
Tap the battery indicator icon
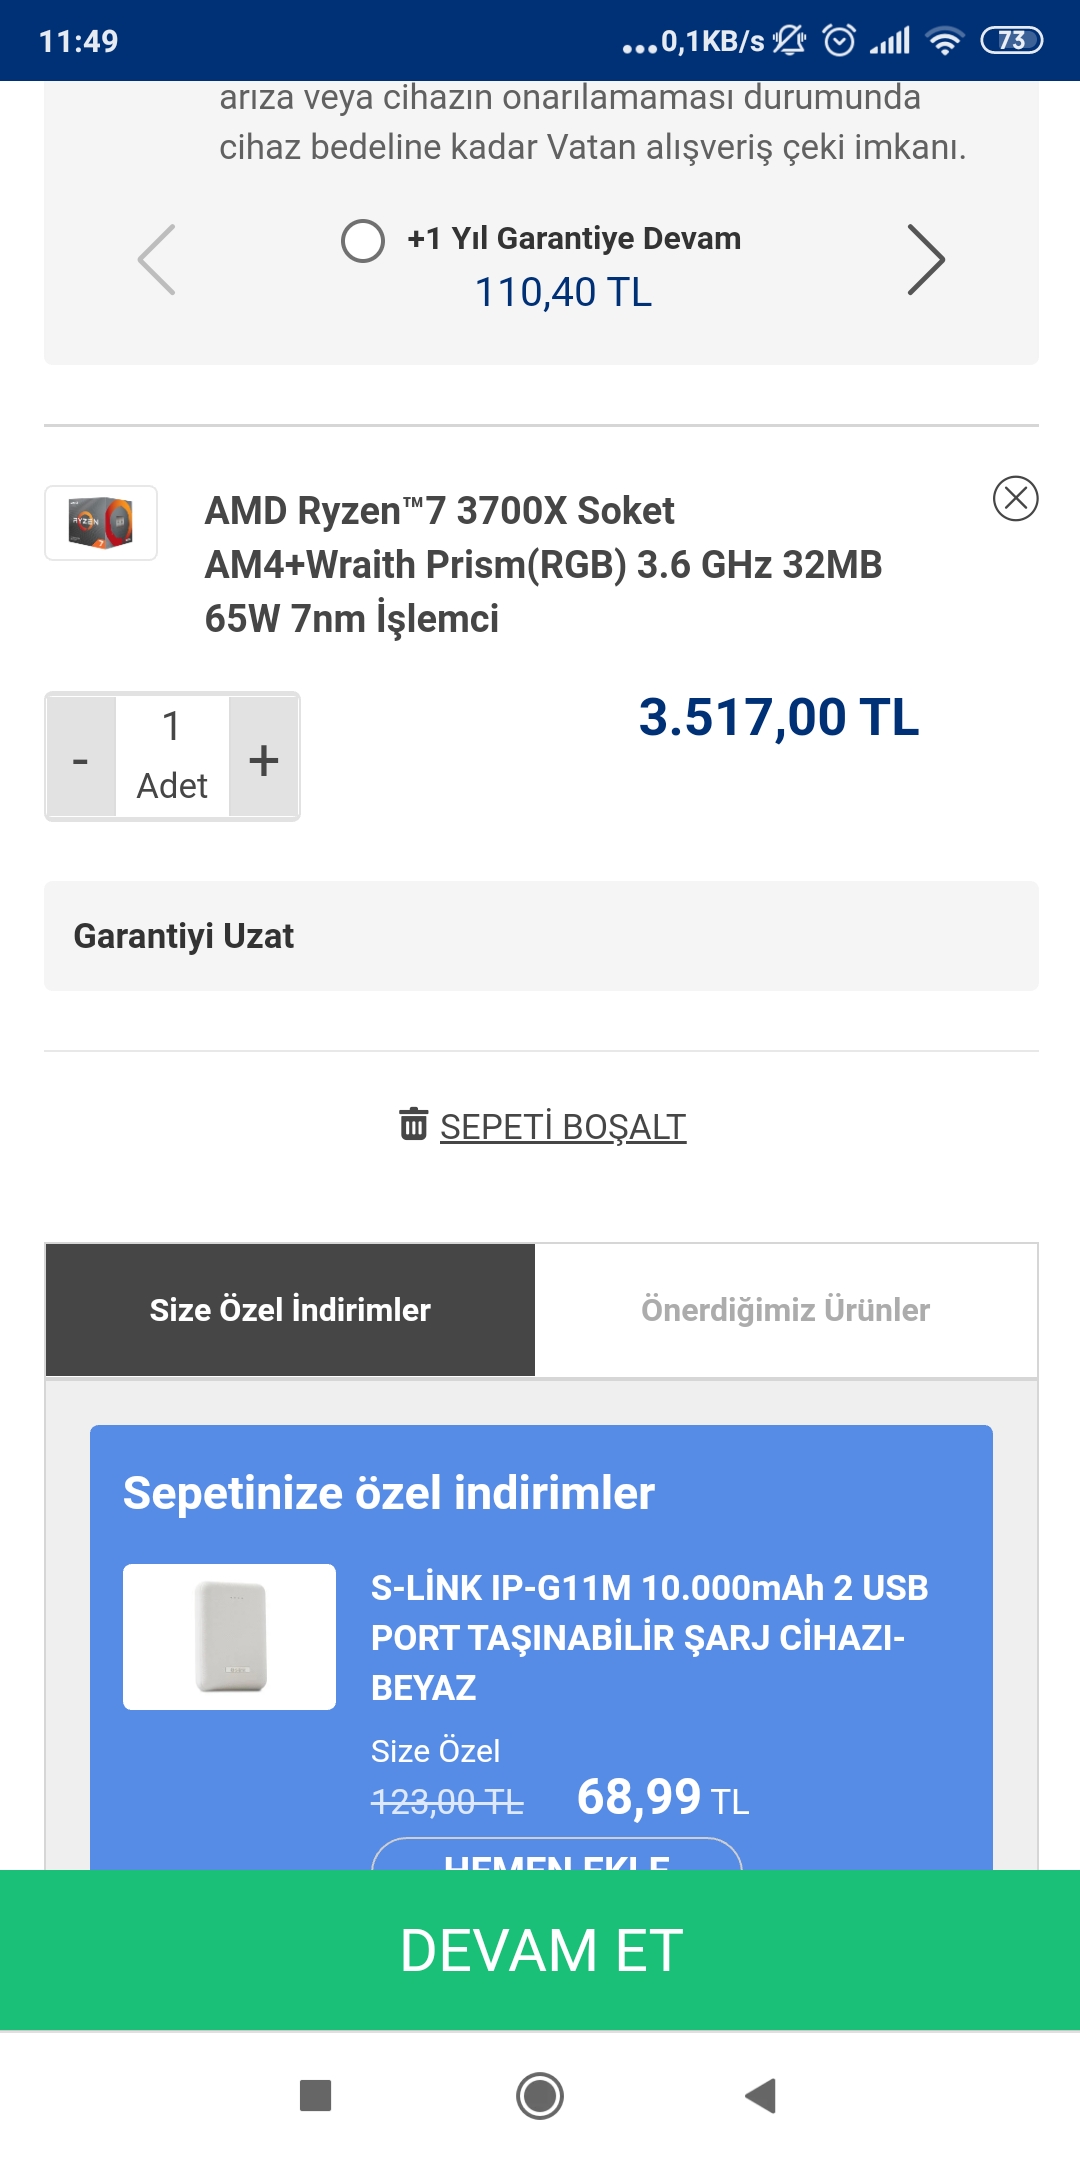point(1011,41)
